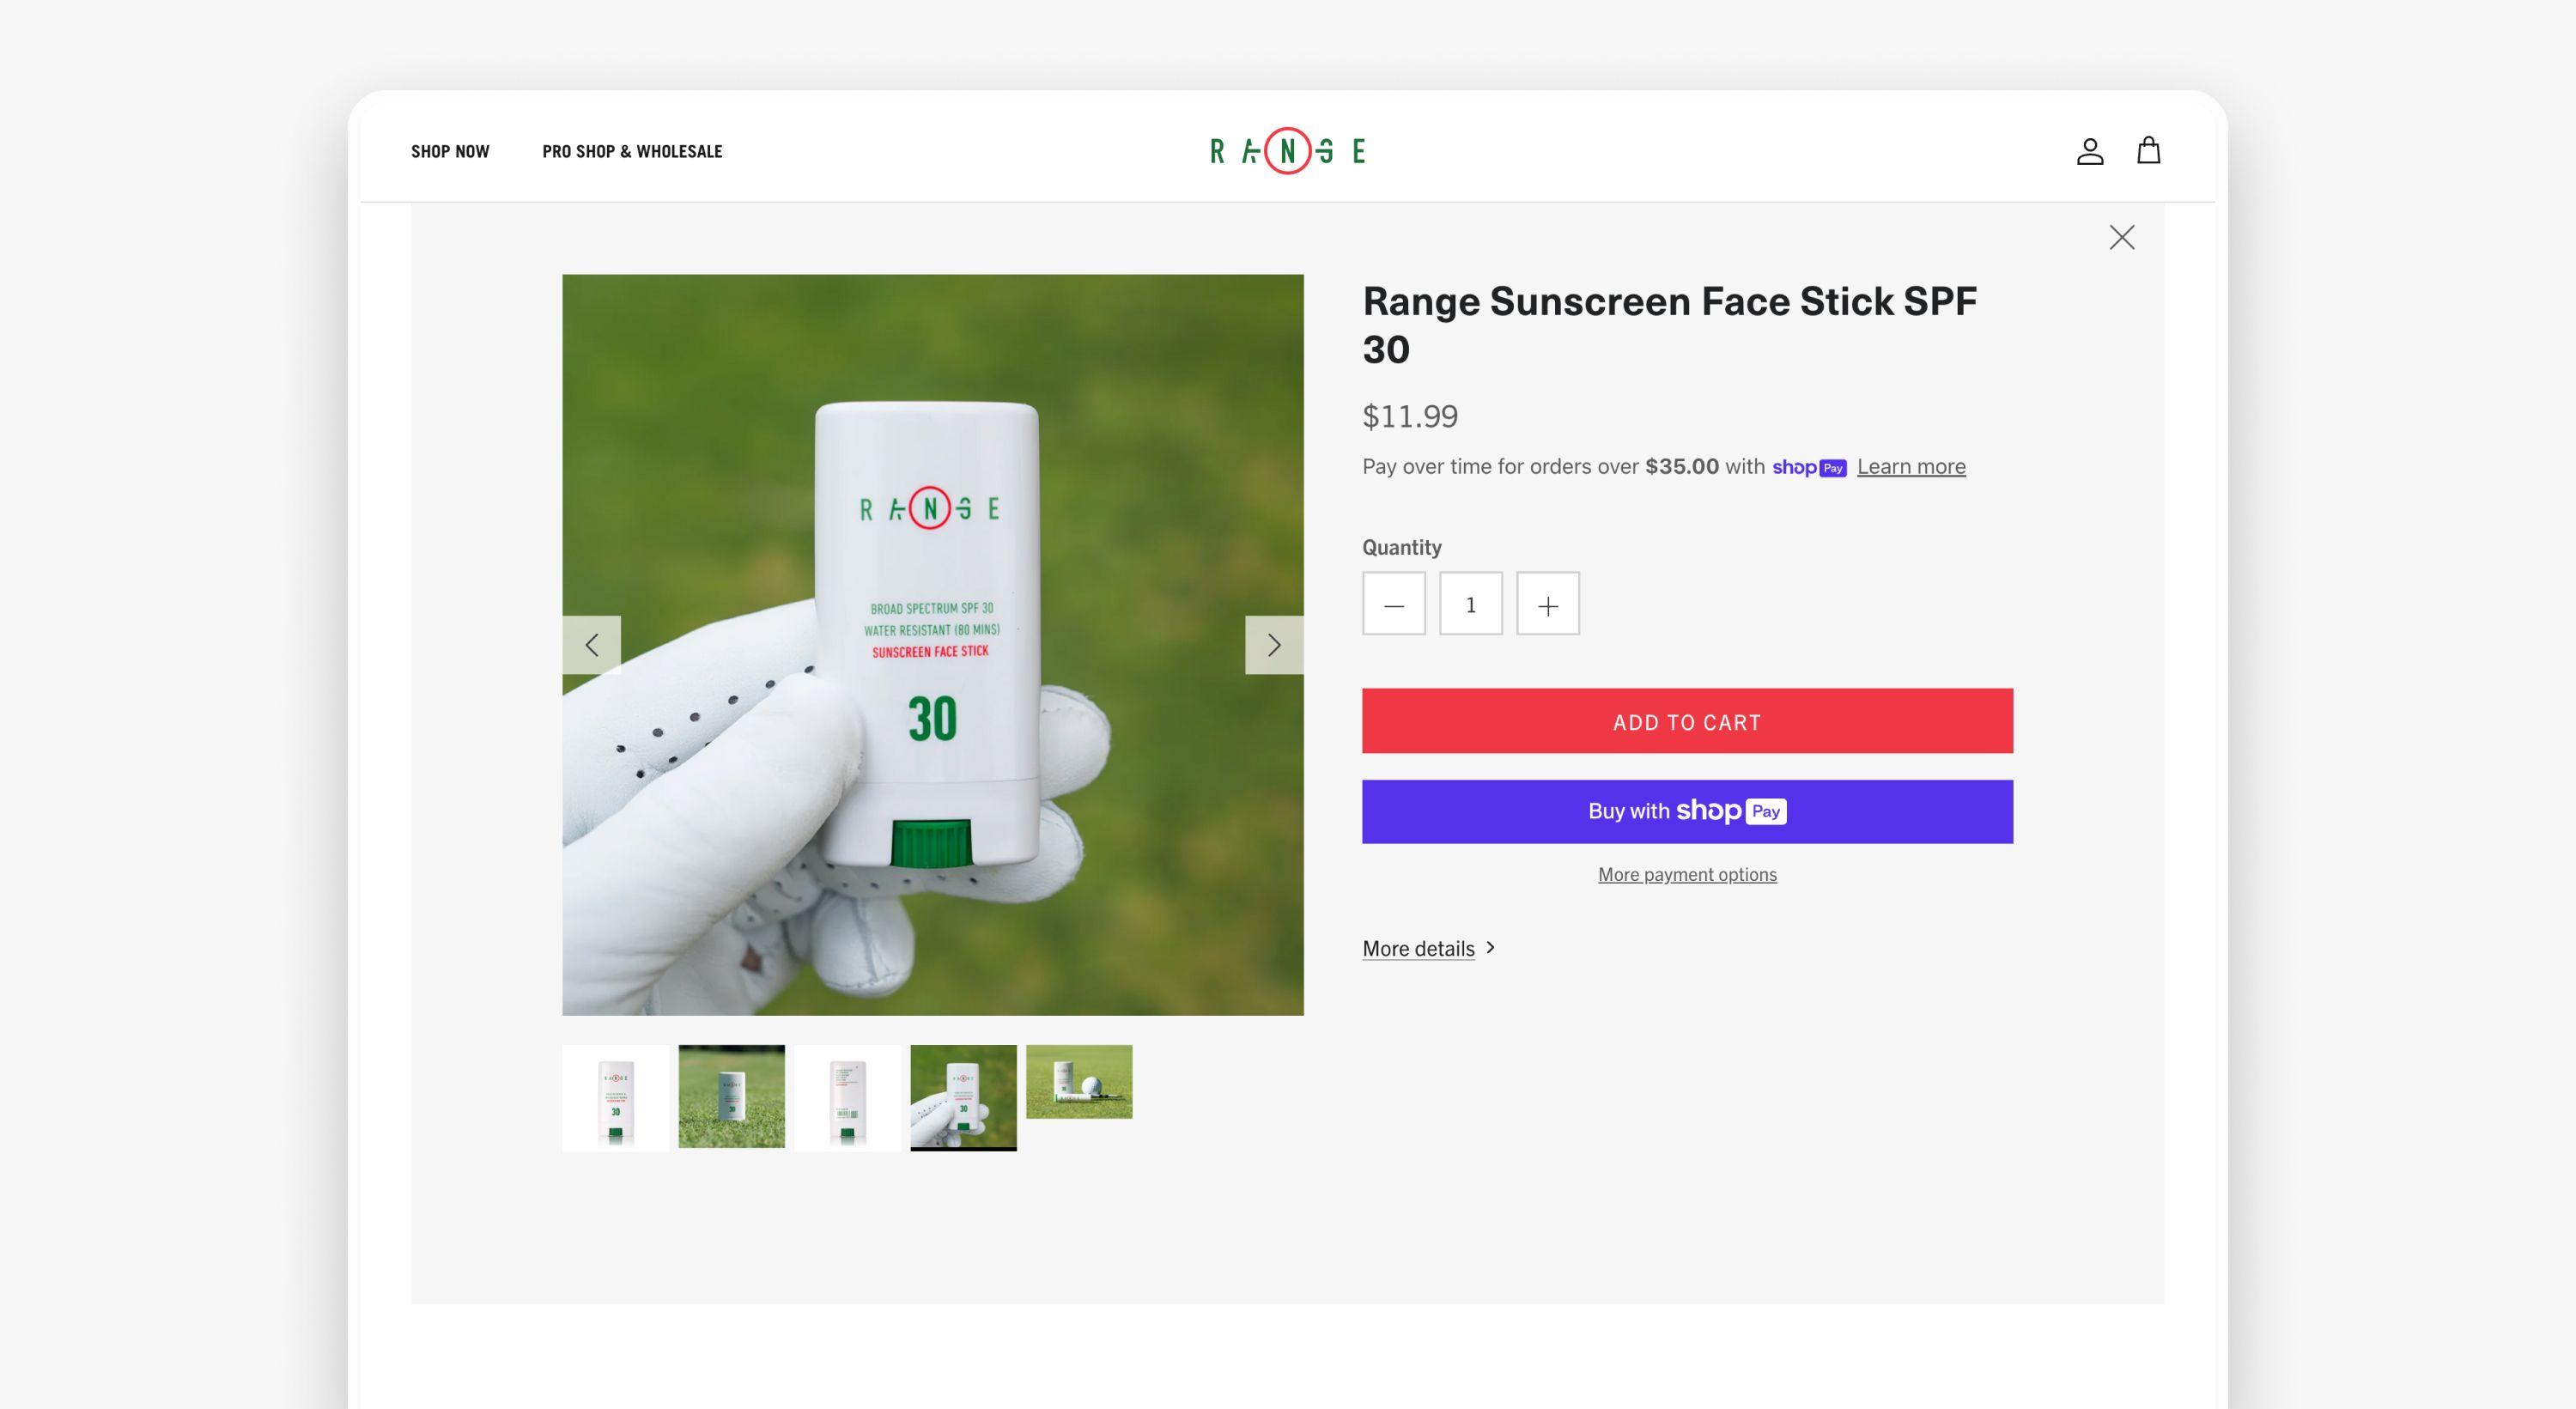The height and width of the screenshot is (1409, 2576).
Task: Open the account profile icon
Action: [2090, 150]
